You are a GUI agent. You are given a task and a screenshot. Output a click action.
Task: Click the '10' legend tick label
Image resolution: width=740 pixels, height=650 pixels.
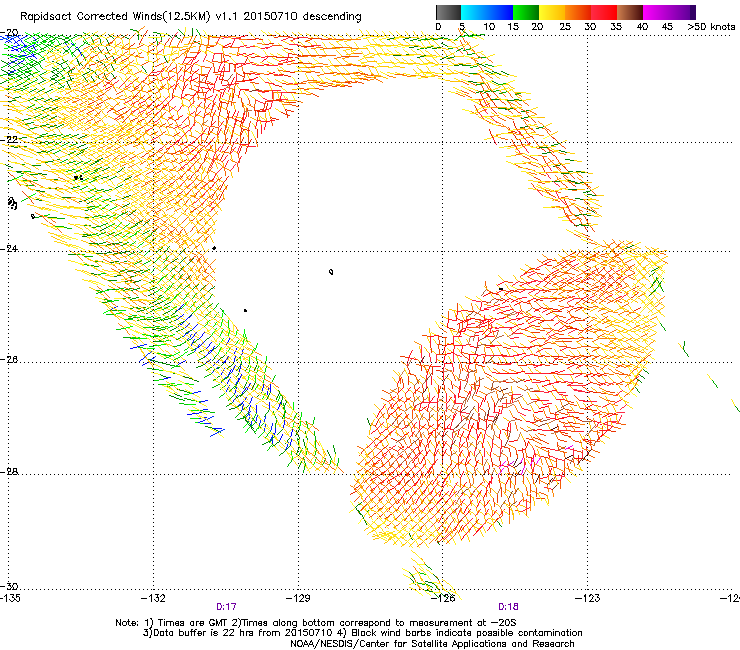coord(489,27)
